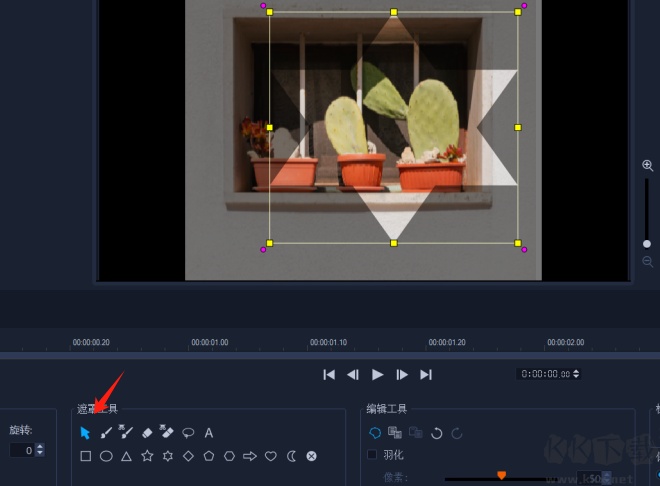This screenshot has height=486, width=660.
Task: Enable the 羽化 feather checkbox
Action: (373, 454)
